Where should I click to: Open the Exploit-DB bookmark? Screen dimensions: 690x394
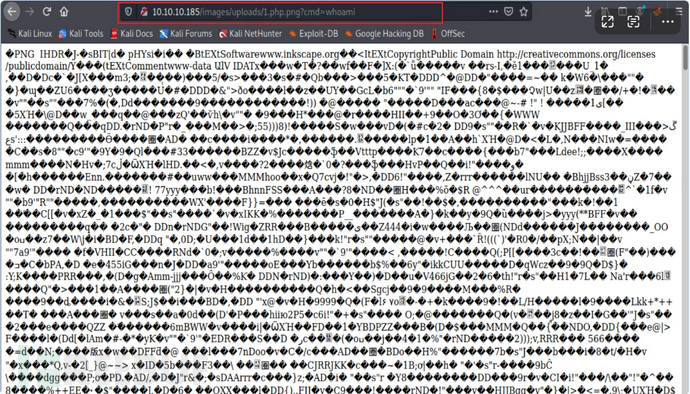click(313, 33)
